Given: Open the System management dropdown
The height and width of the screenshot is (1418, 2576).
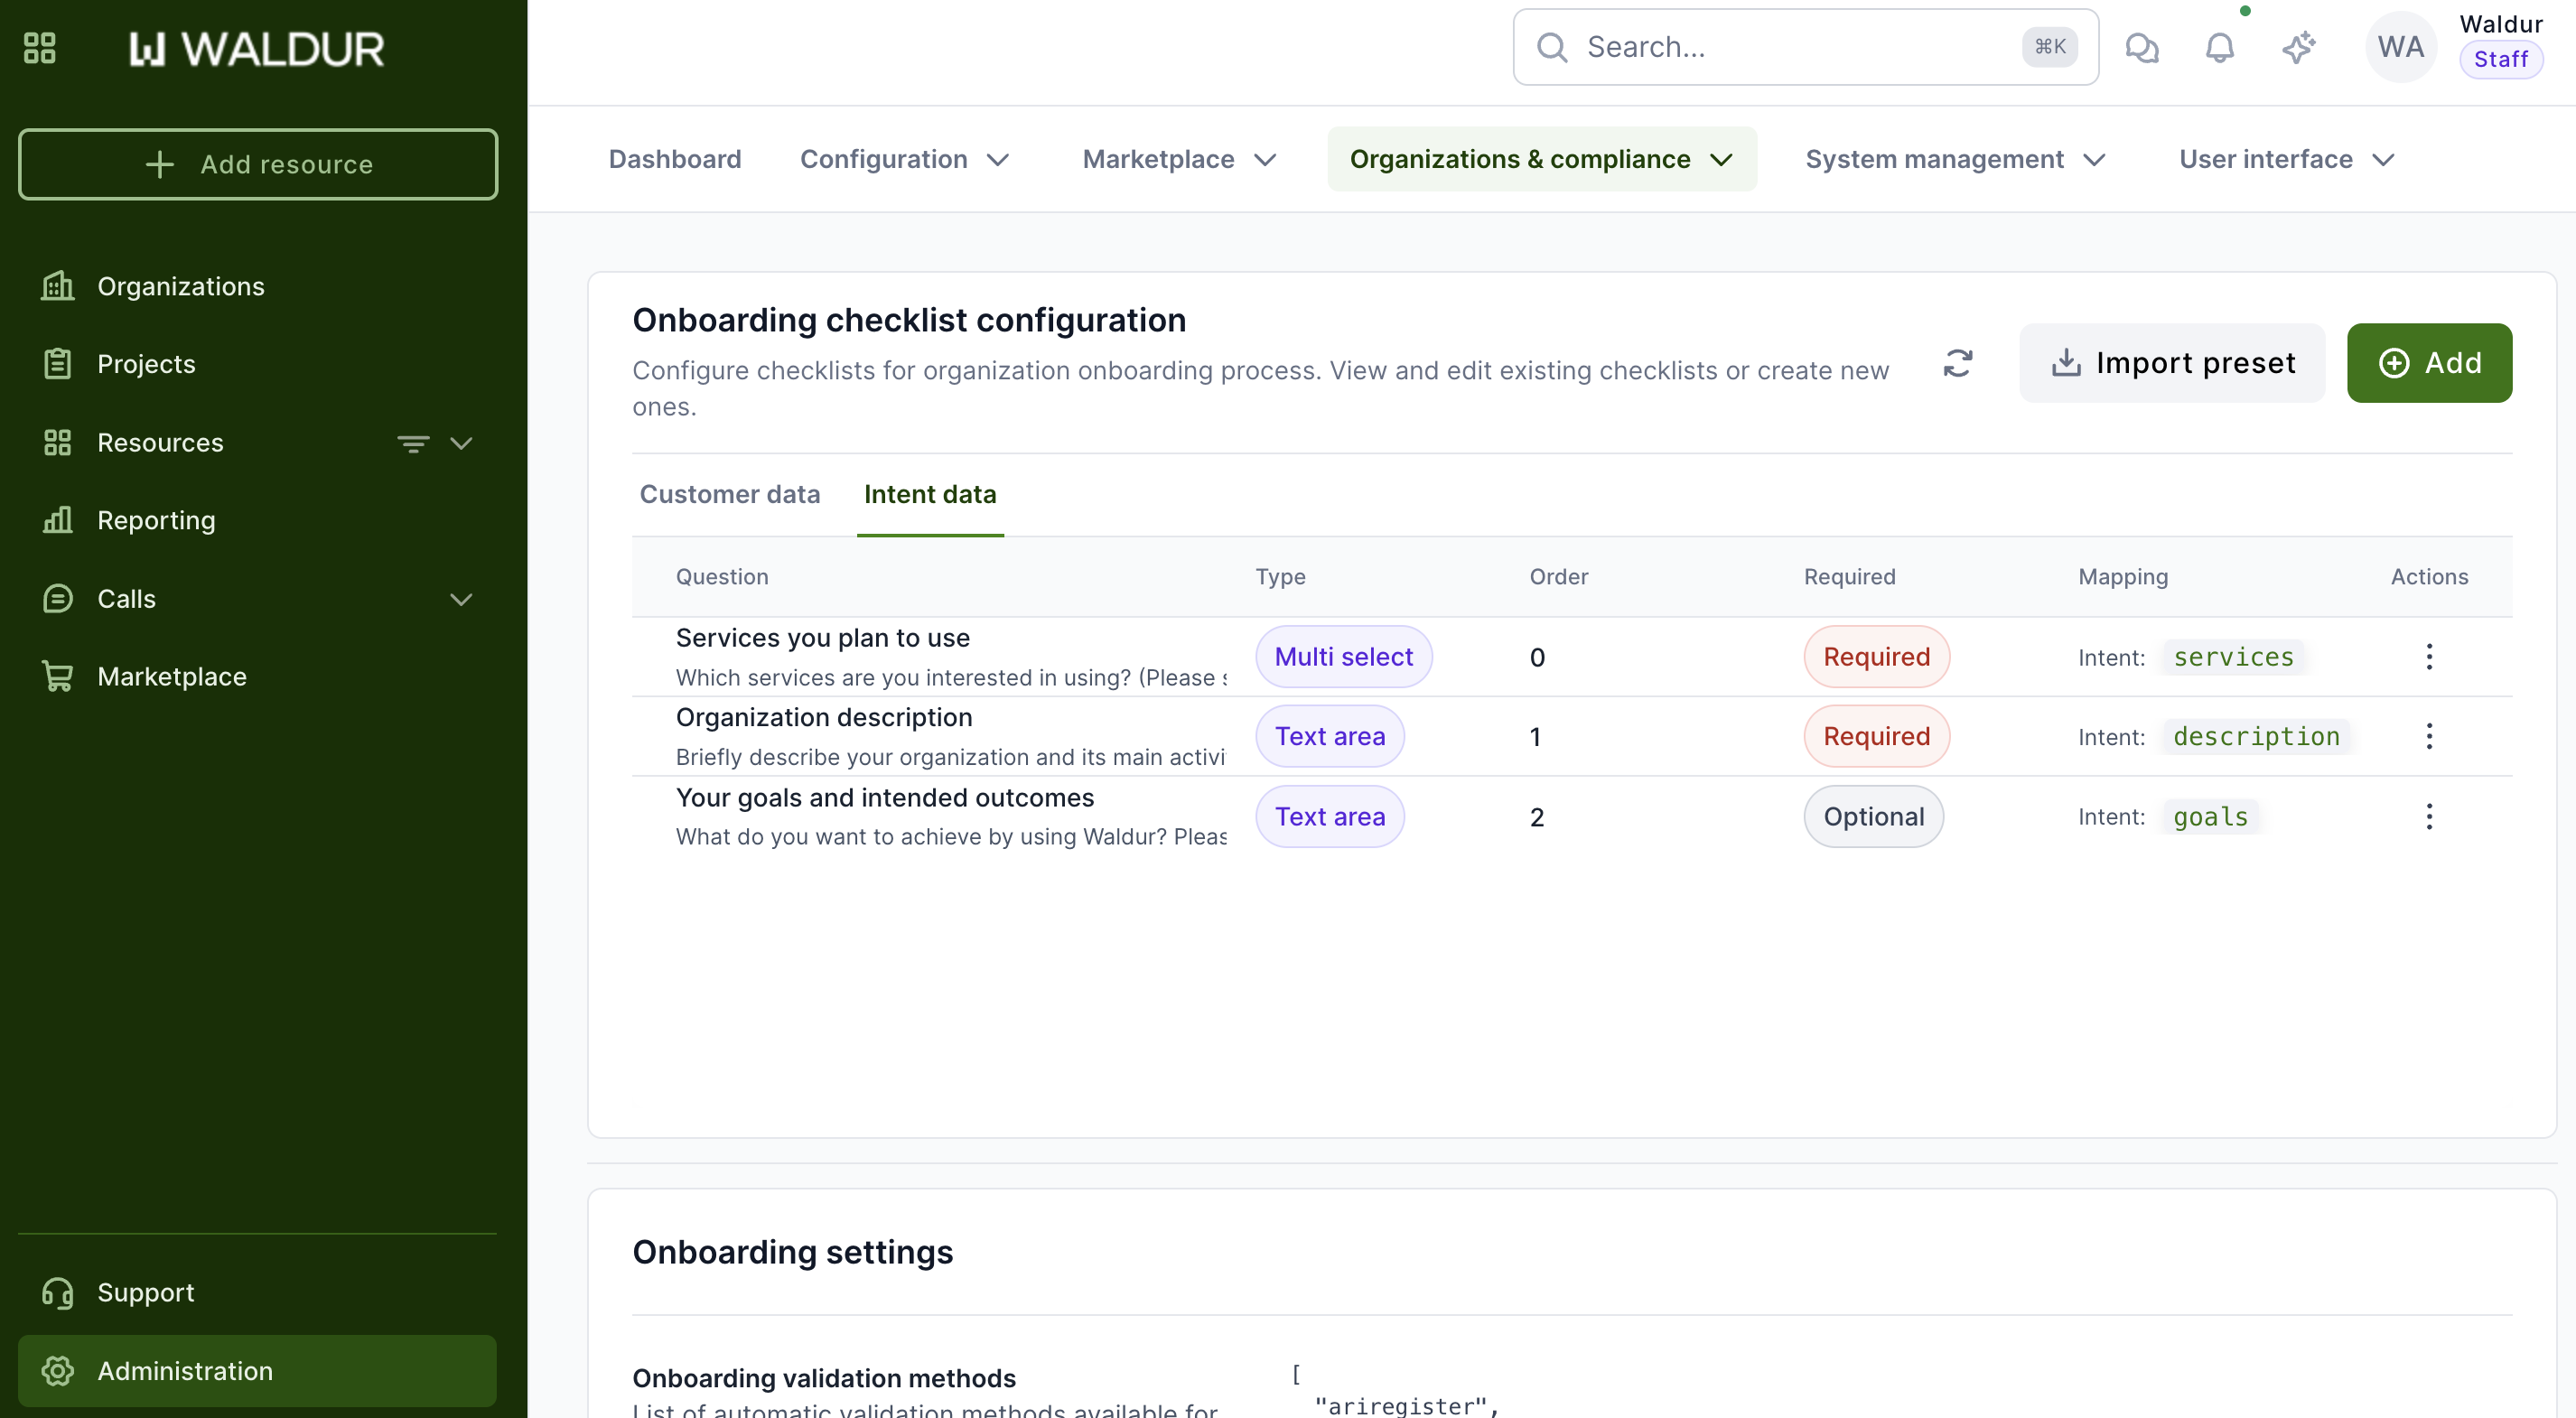Looking at the screenshot, I should (x=1955, y=159).
